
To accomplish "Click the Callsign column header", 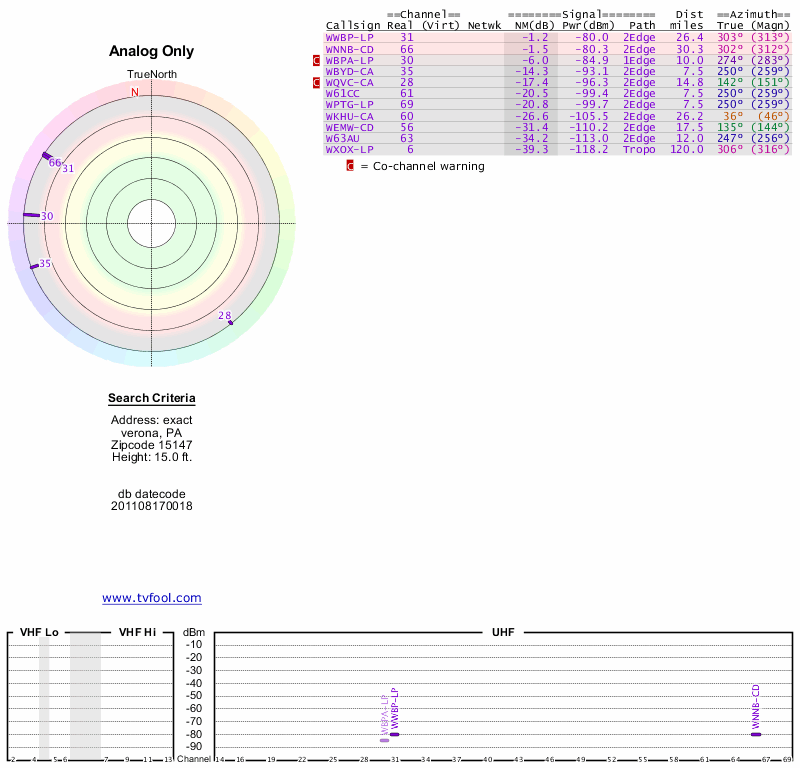I will 353,25.
